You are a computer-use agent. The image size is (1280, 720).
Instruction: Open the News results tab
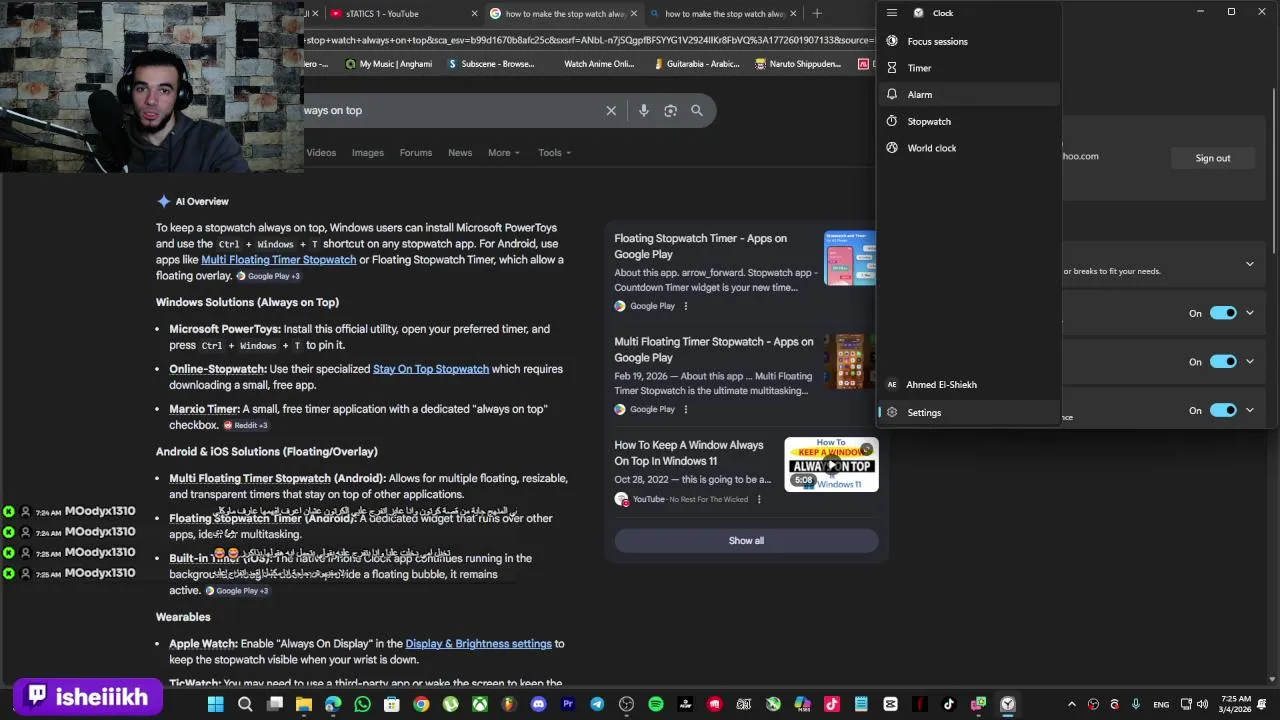point(460,152)
